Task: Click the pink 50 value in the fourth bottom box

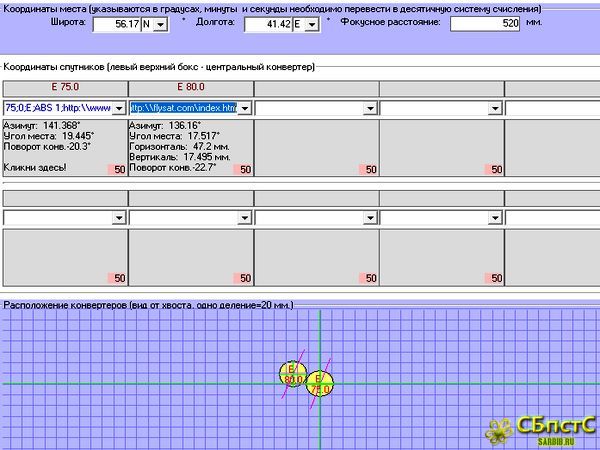Action: 494,278
